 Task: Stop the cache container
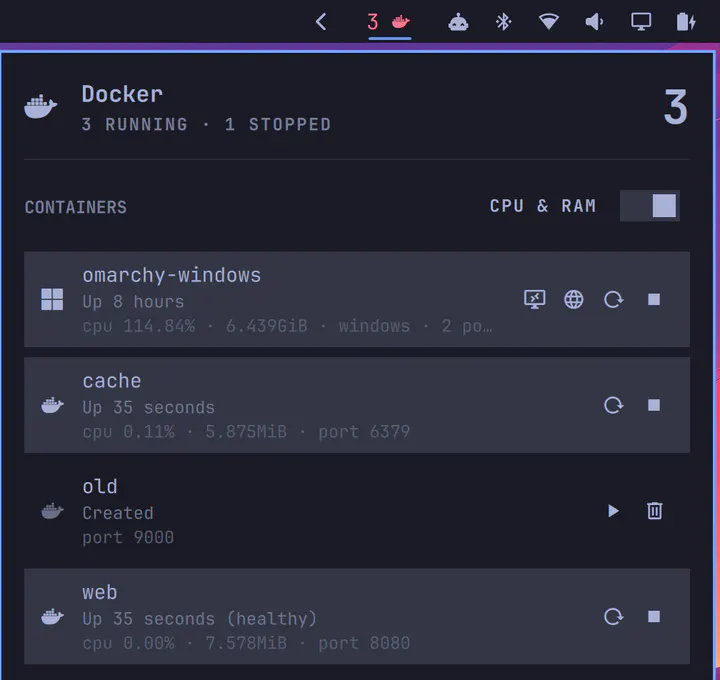[654, 405]
